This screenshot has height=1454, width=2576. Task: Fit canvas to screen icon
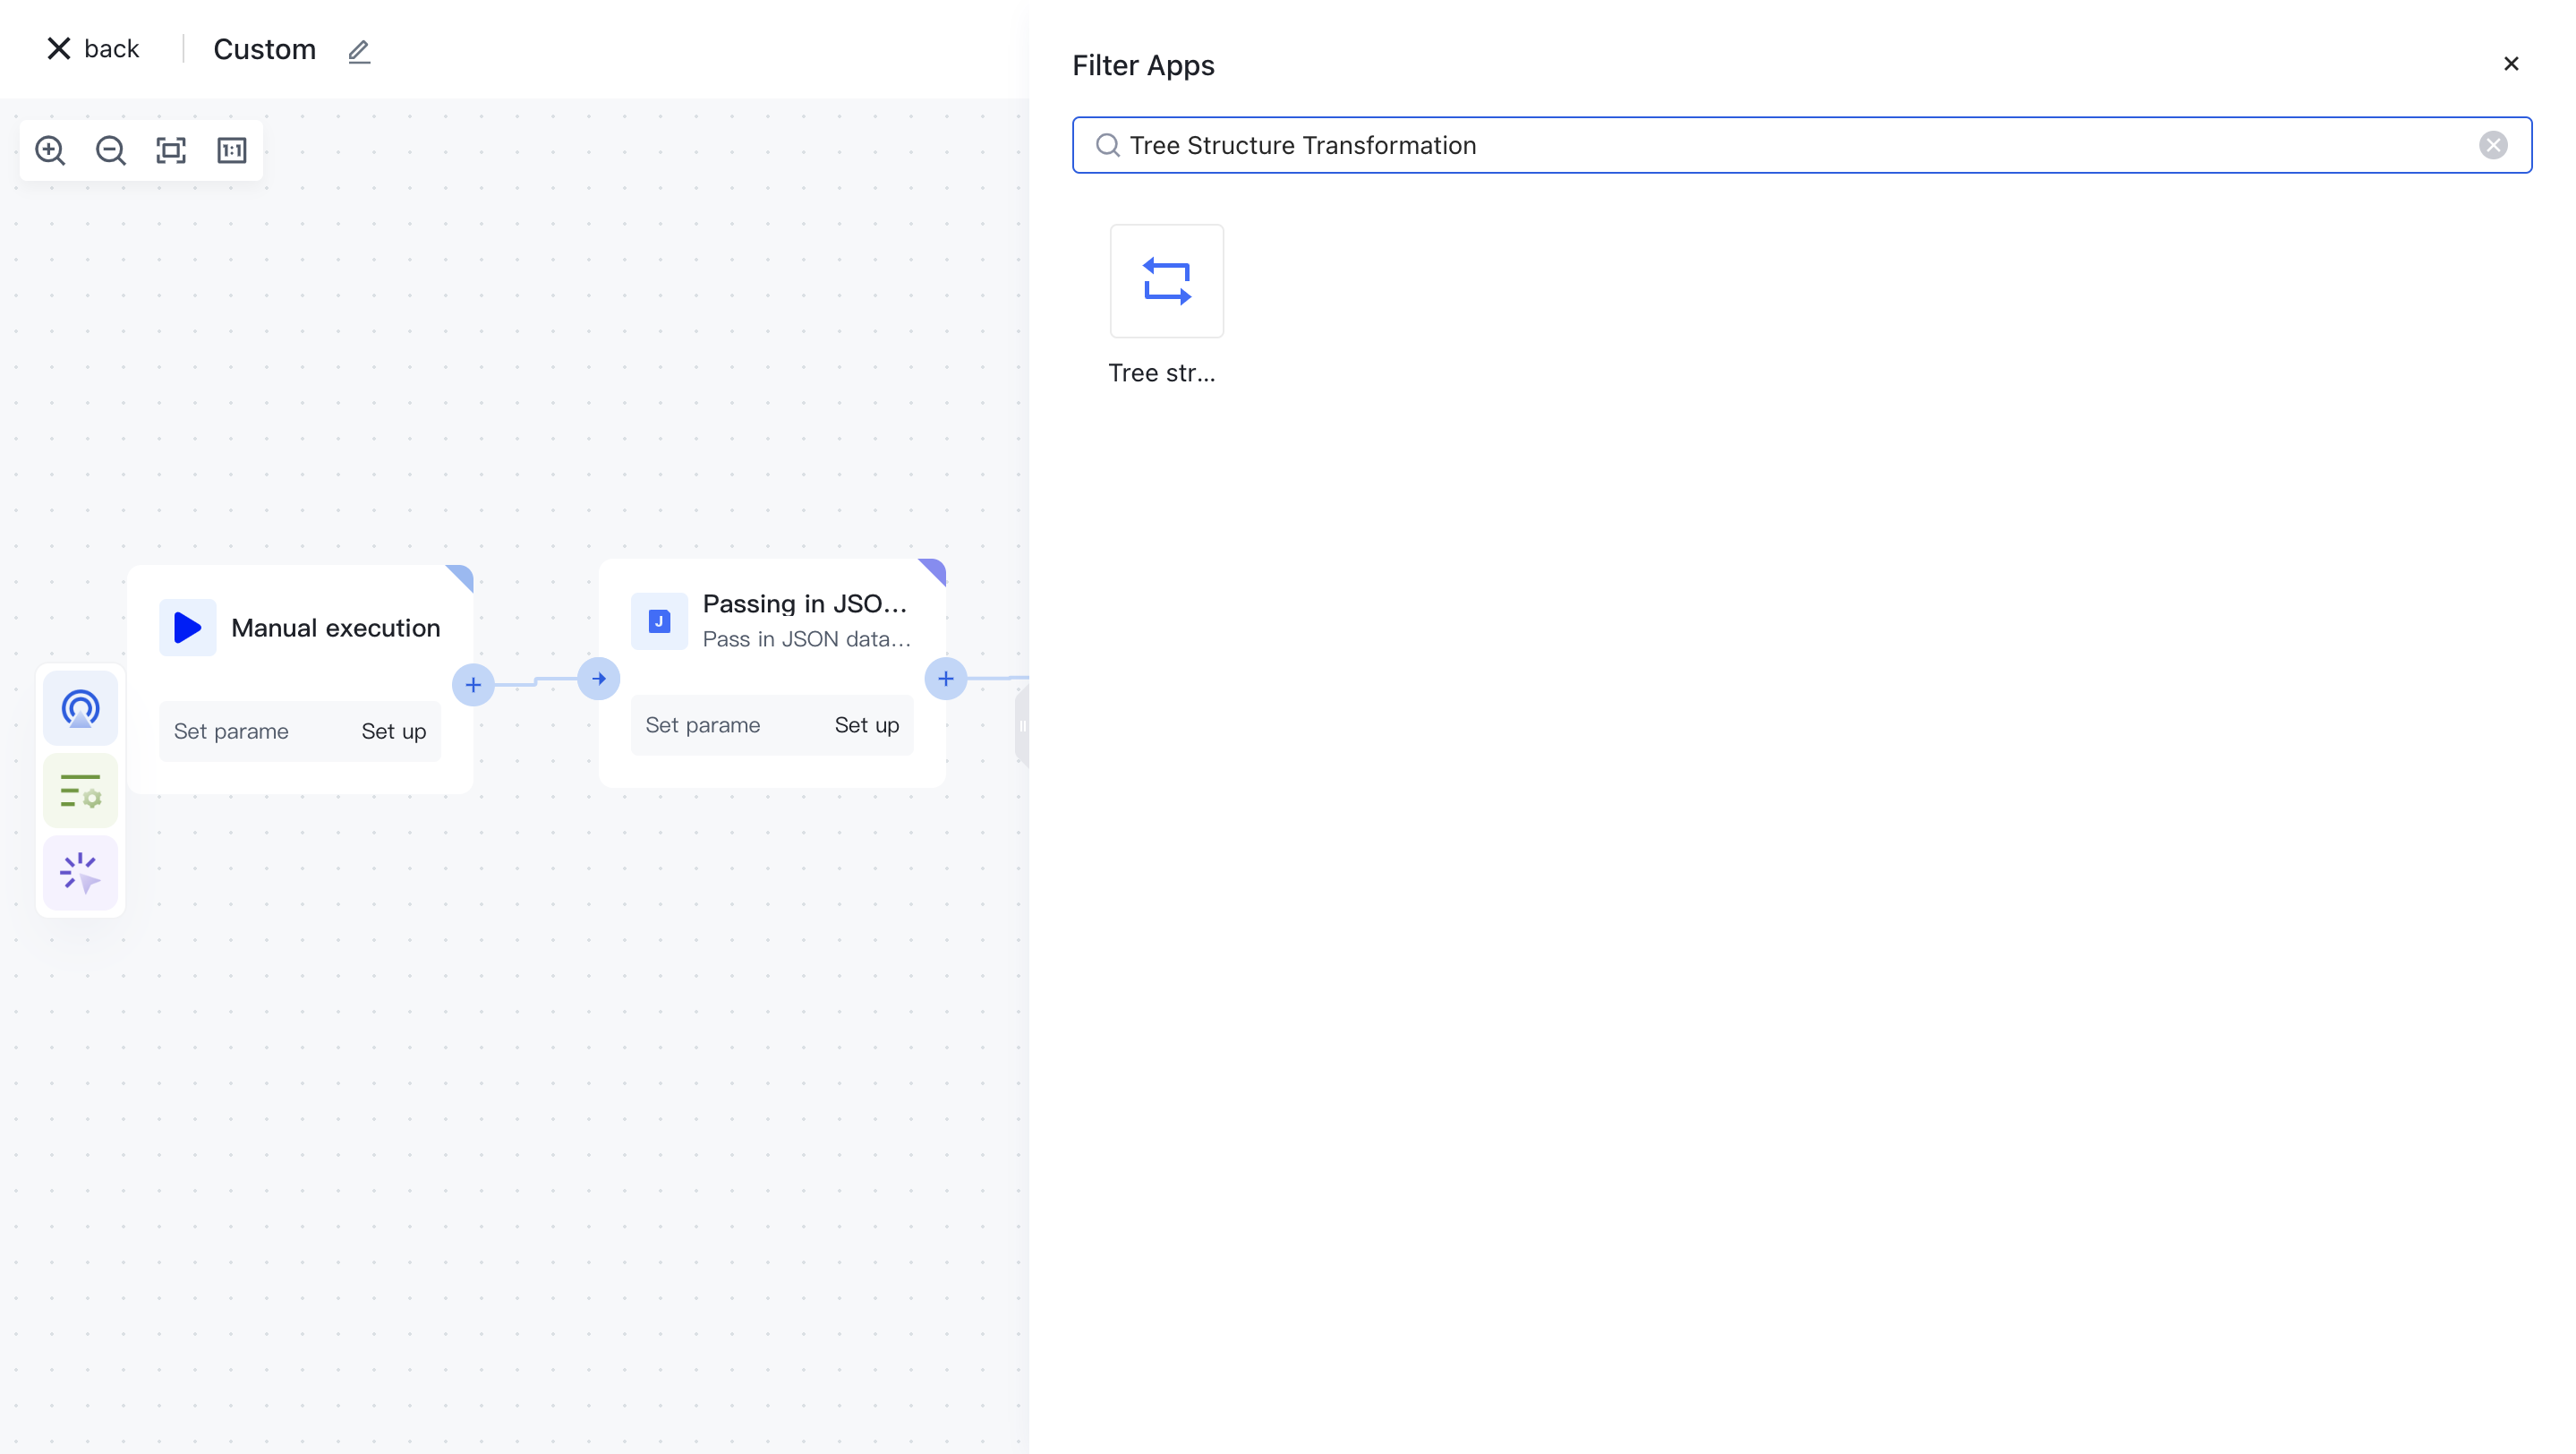point(171,150)
